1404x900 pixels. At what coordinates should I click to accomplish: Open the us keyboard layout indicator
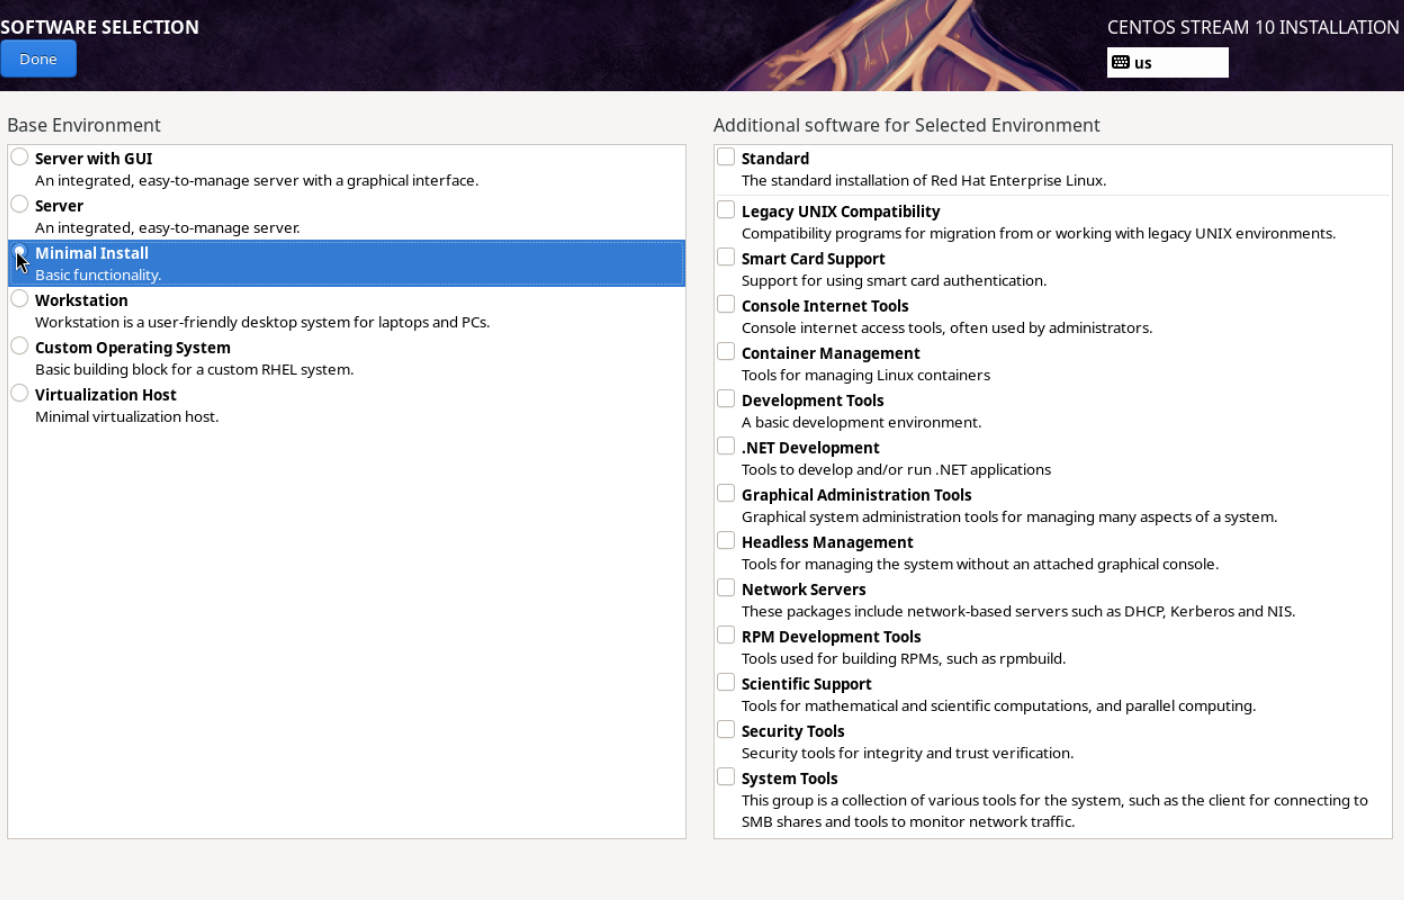[x=1167, y=62]
